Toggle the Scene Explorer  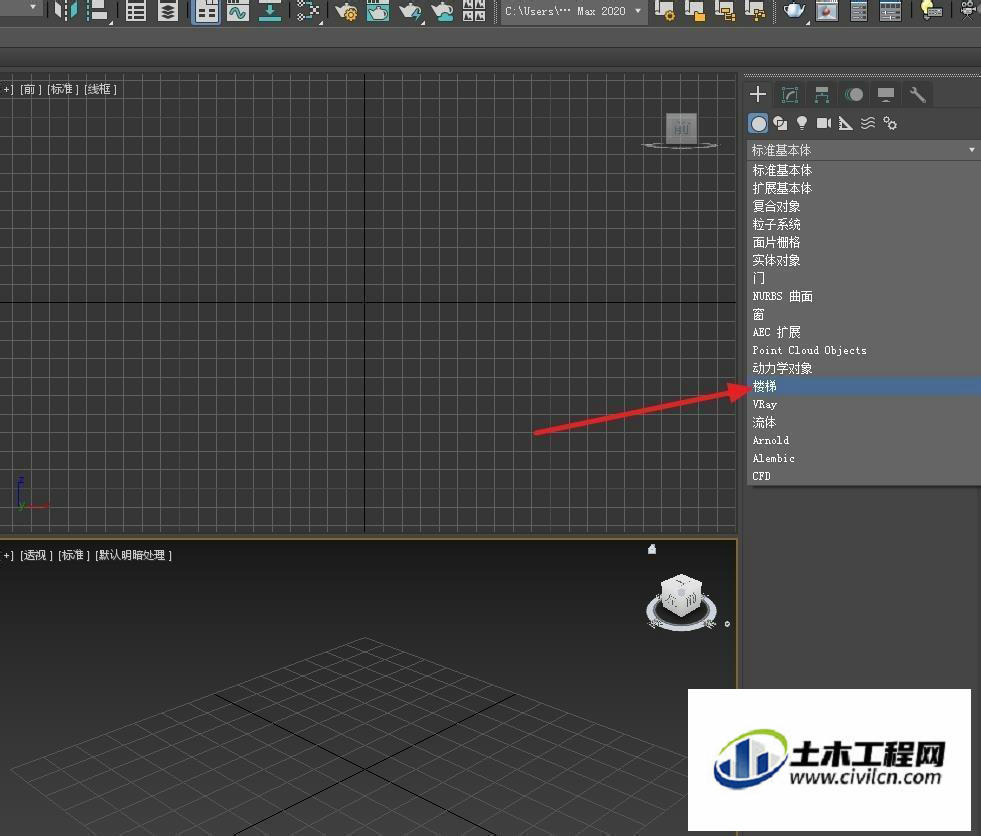click(136, 11)
